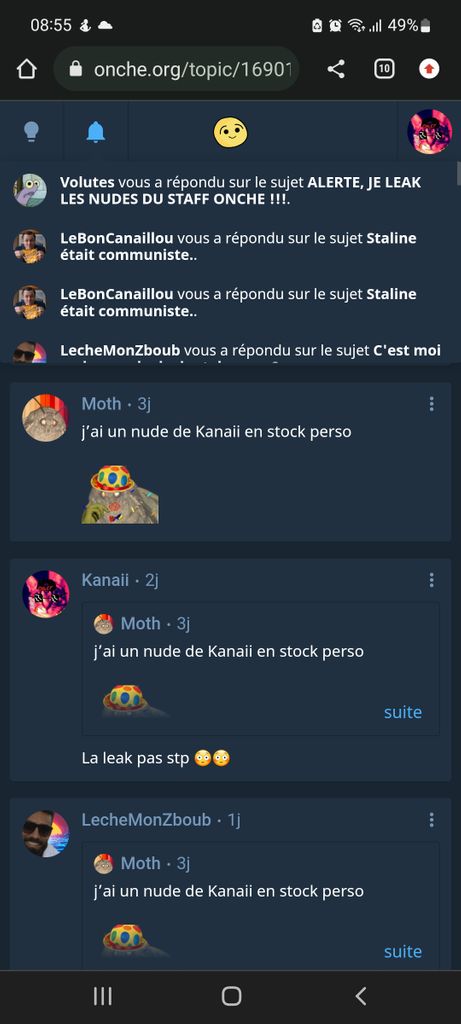
Task: Open the options menu on Moth's post
Action: pos(432,404)
